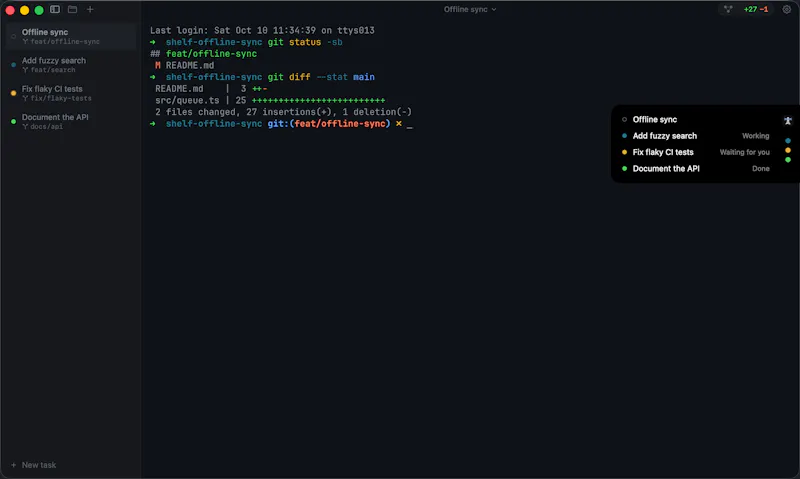Open the Offline sync title dropdown
Image resolution: width=800 pixels, height=479 pixels.
(x=469, y=9)
